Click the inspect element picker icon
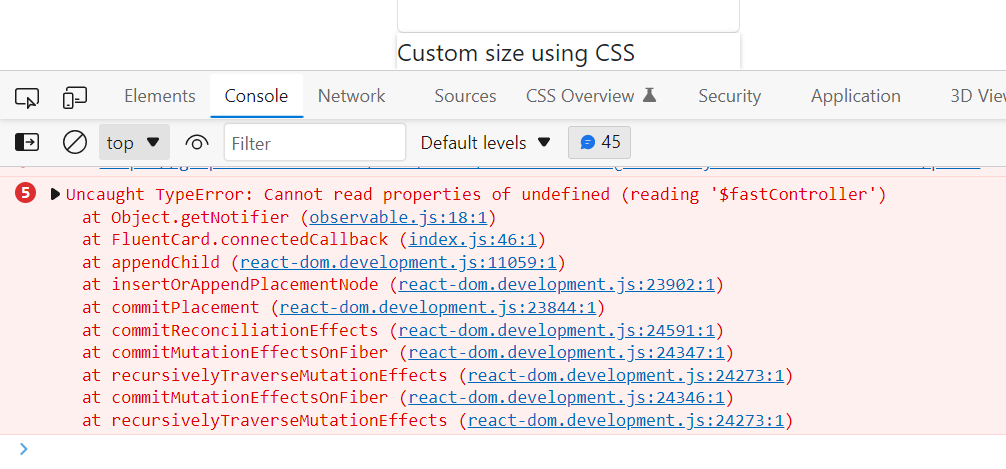 (x=27, y=97)
